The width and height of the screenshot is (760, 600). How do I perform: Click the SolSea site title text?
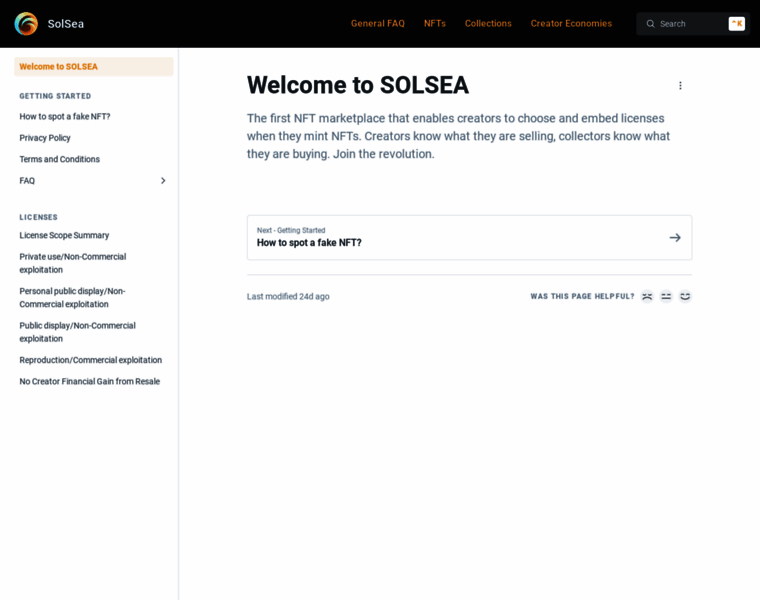[65, 24]
